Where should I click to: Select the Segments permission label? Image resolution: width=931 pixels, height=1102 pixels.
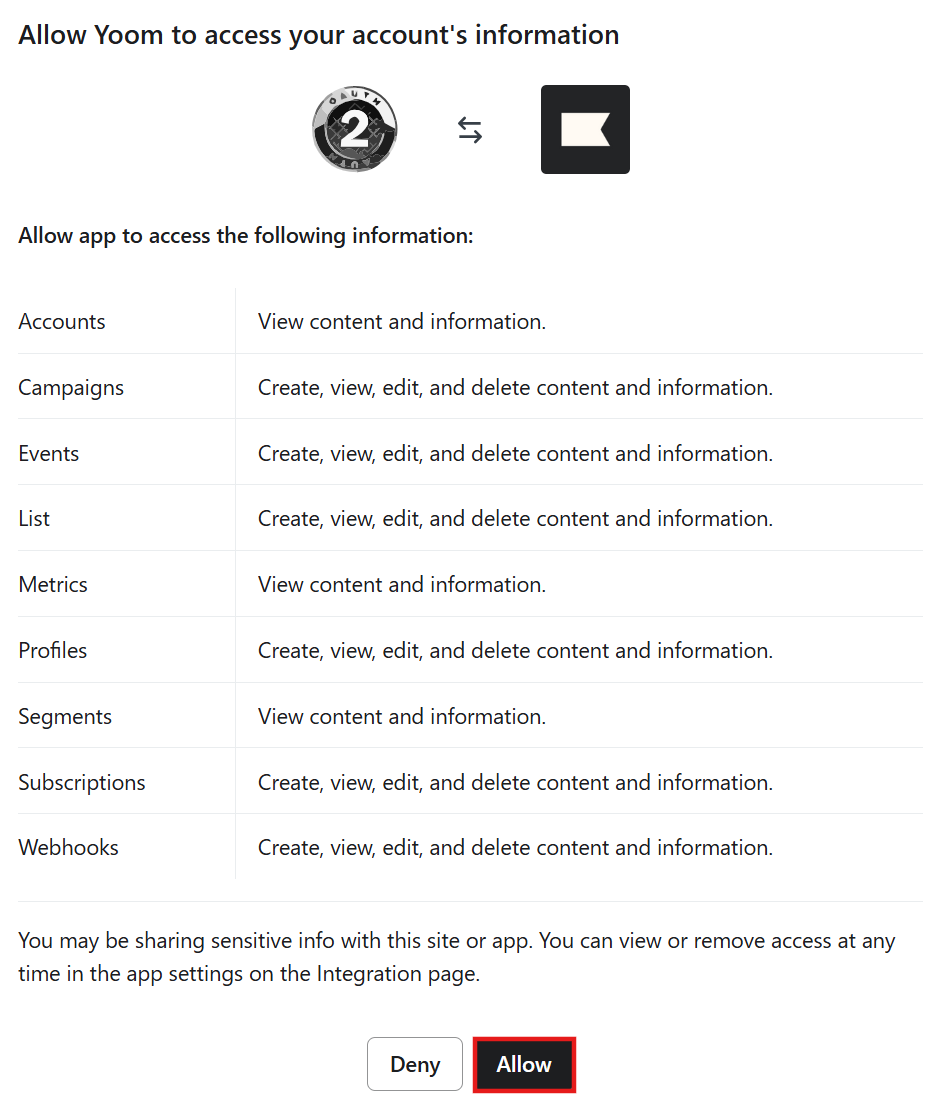coord(65,717)
